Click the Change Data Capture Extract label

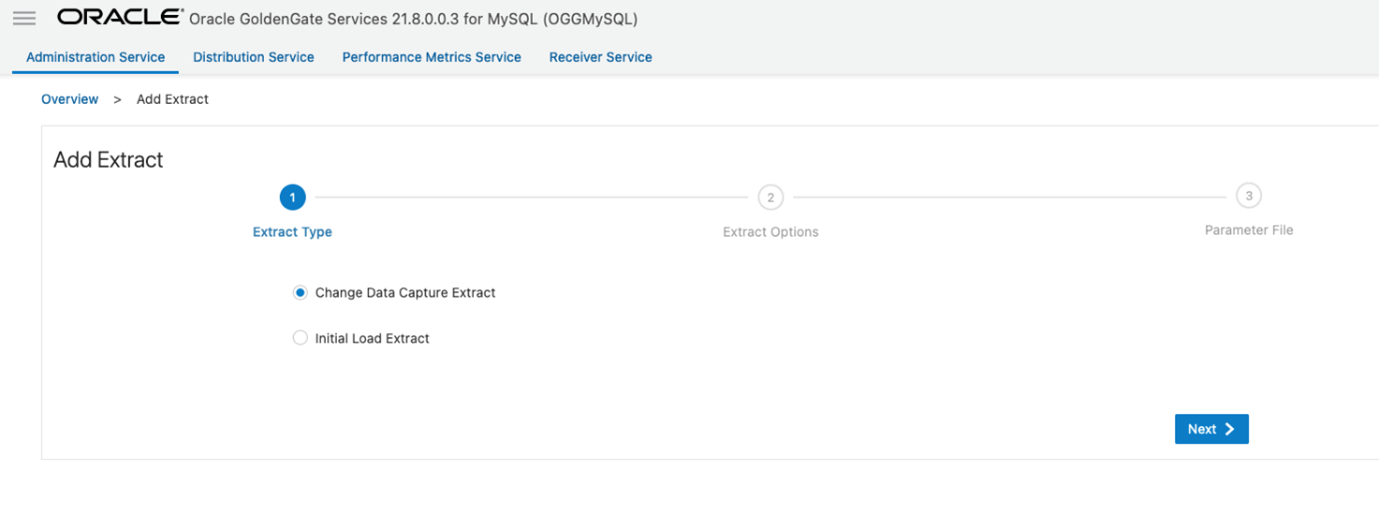(x=405, y=293)
